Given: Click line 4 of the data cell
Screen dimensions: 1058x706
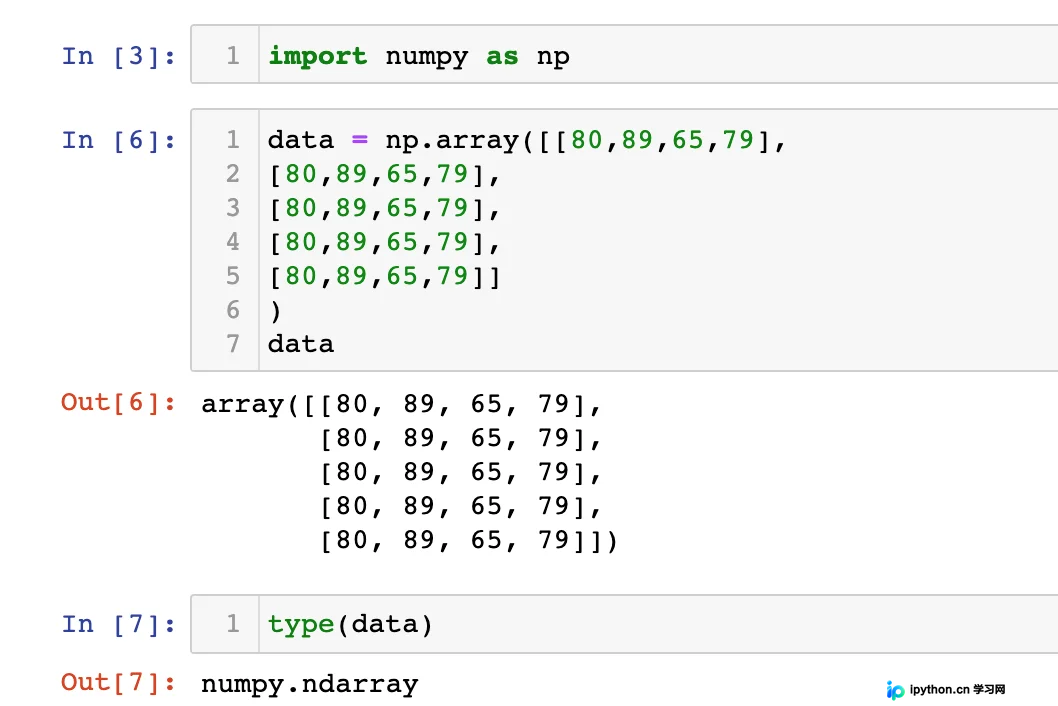Looking at the screenshot, I should [x=385, y=242].
